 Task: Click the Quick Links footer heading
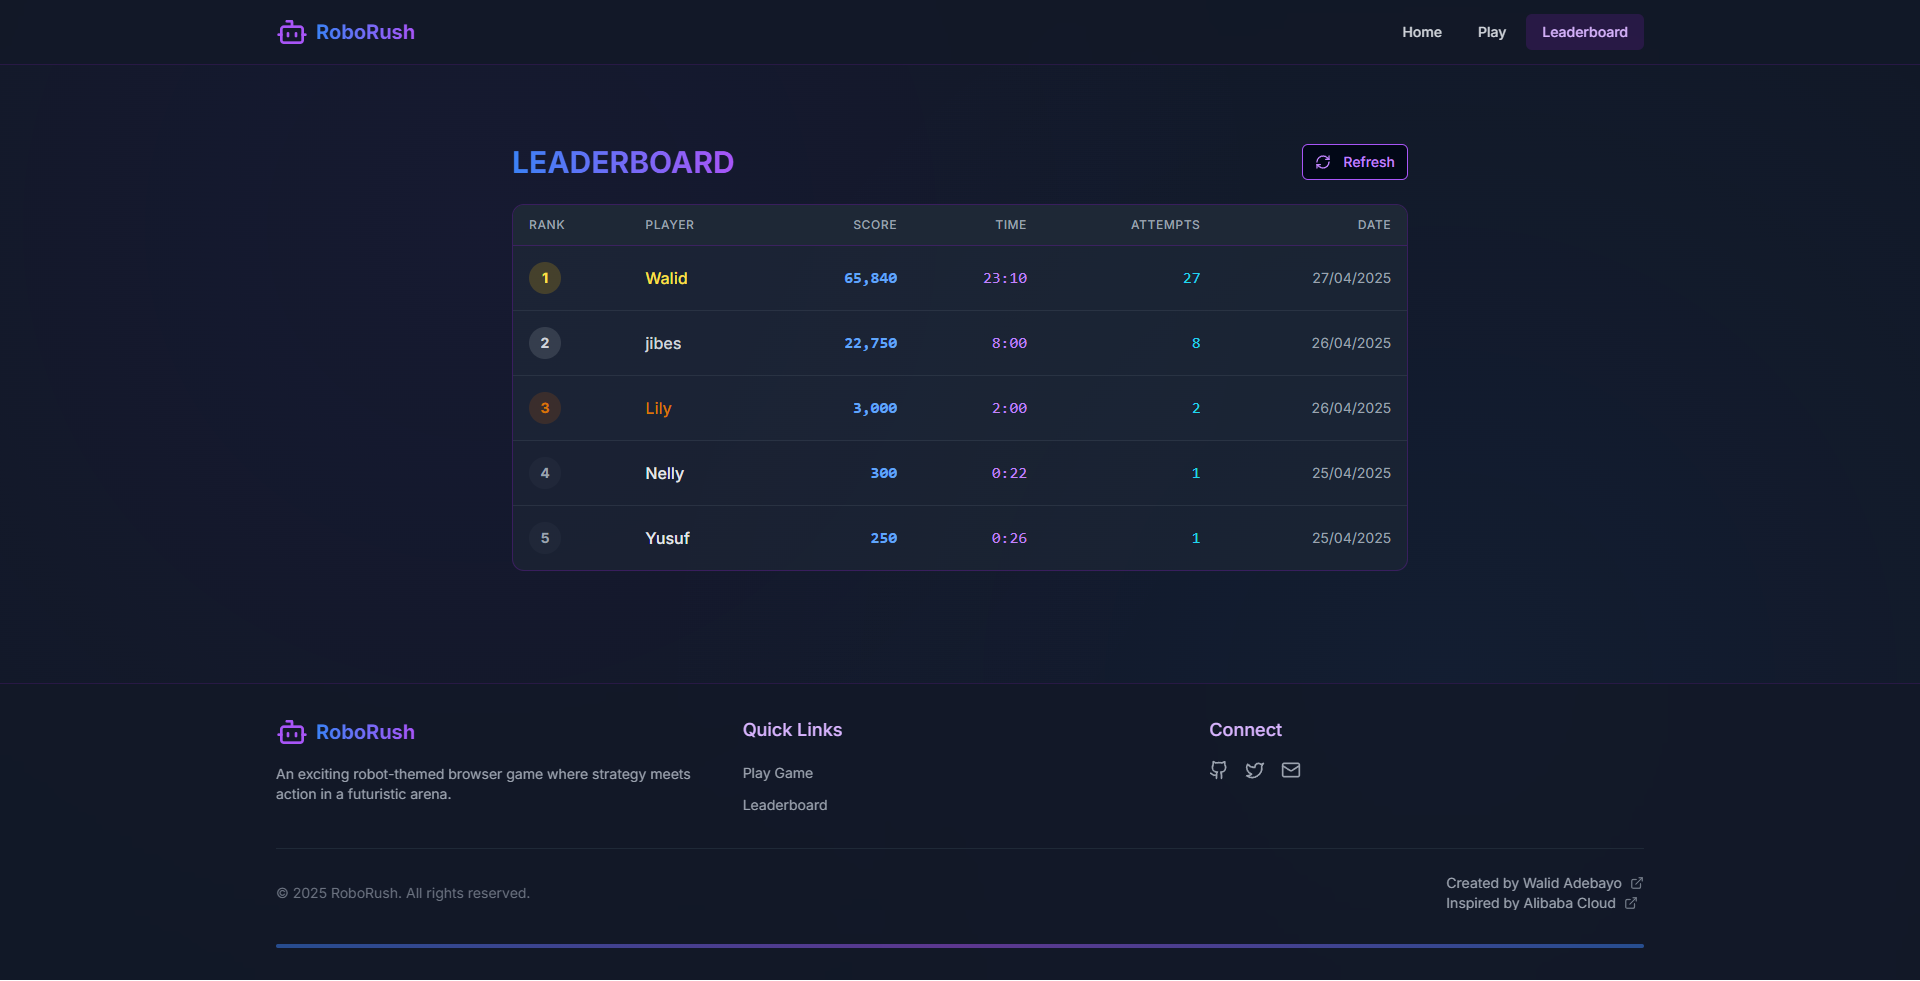click(x=792, y=730)
